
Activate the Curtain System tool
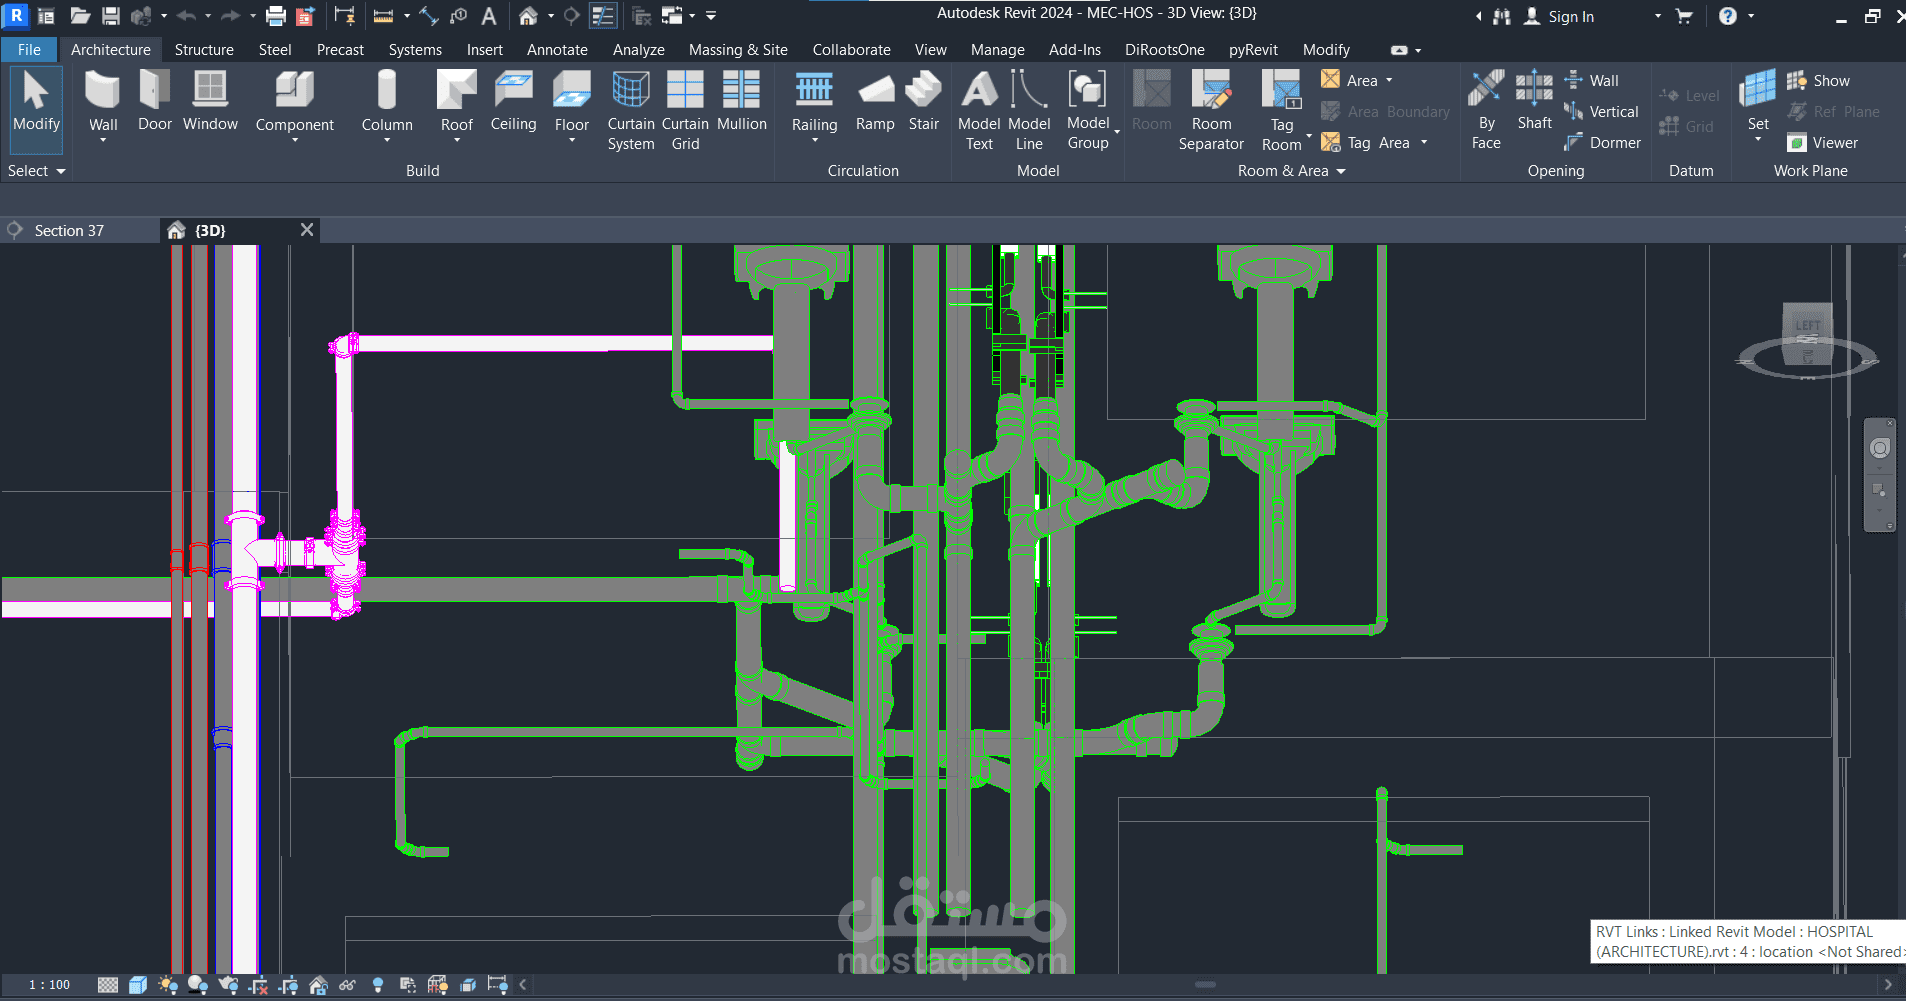pyautogui.click(x=631, y=110)
